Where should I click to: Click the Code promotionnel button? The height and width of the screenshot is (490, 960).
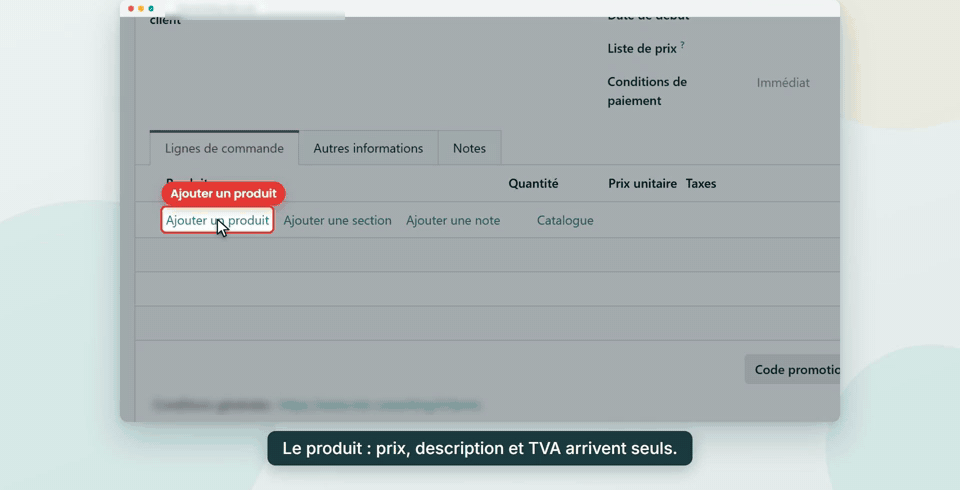(x=792, y=369)
